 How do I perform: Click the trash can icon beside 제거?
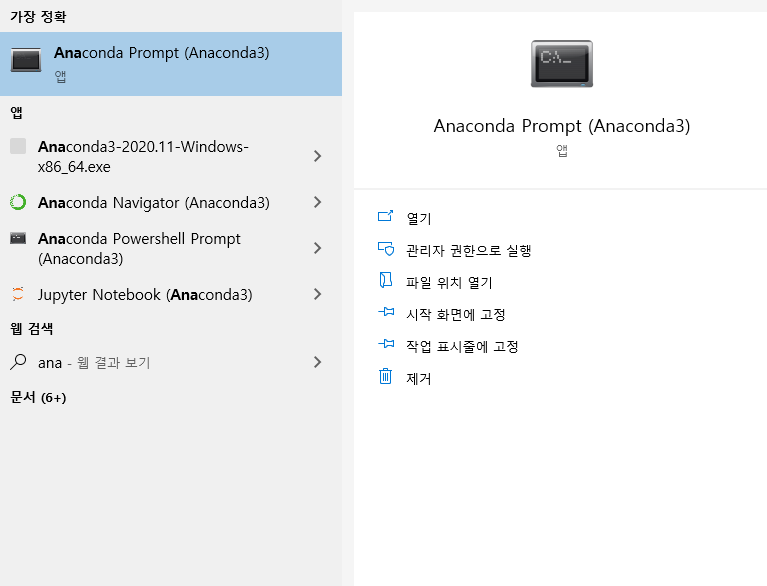point(385,376)
